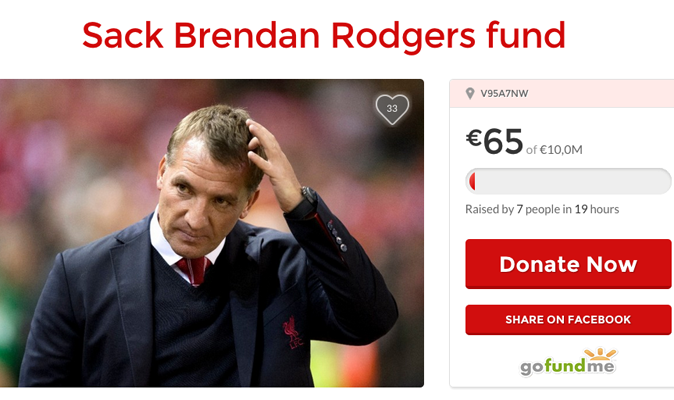The width and height of the screenshot is (674, 400).
Task: Click the euro symbol beside 65
Action: (x=474, y=138)
